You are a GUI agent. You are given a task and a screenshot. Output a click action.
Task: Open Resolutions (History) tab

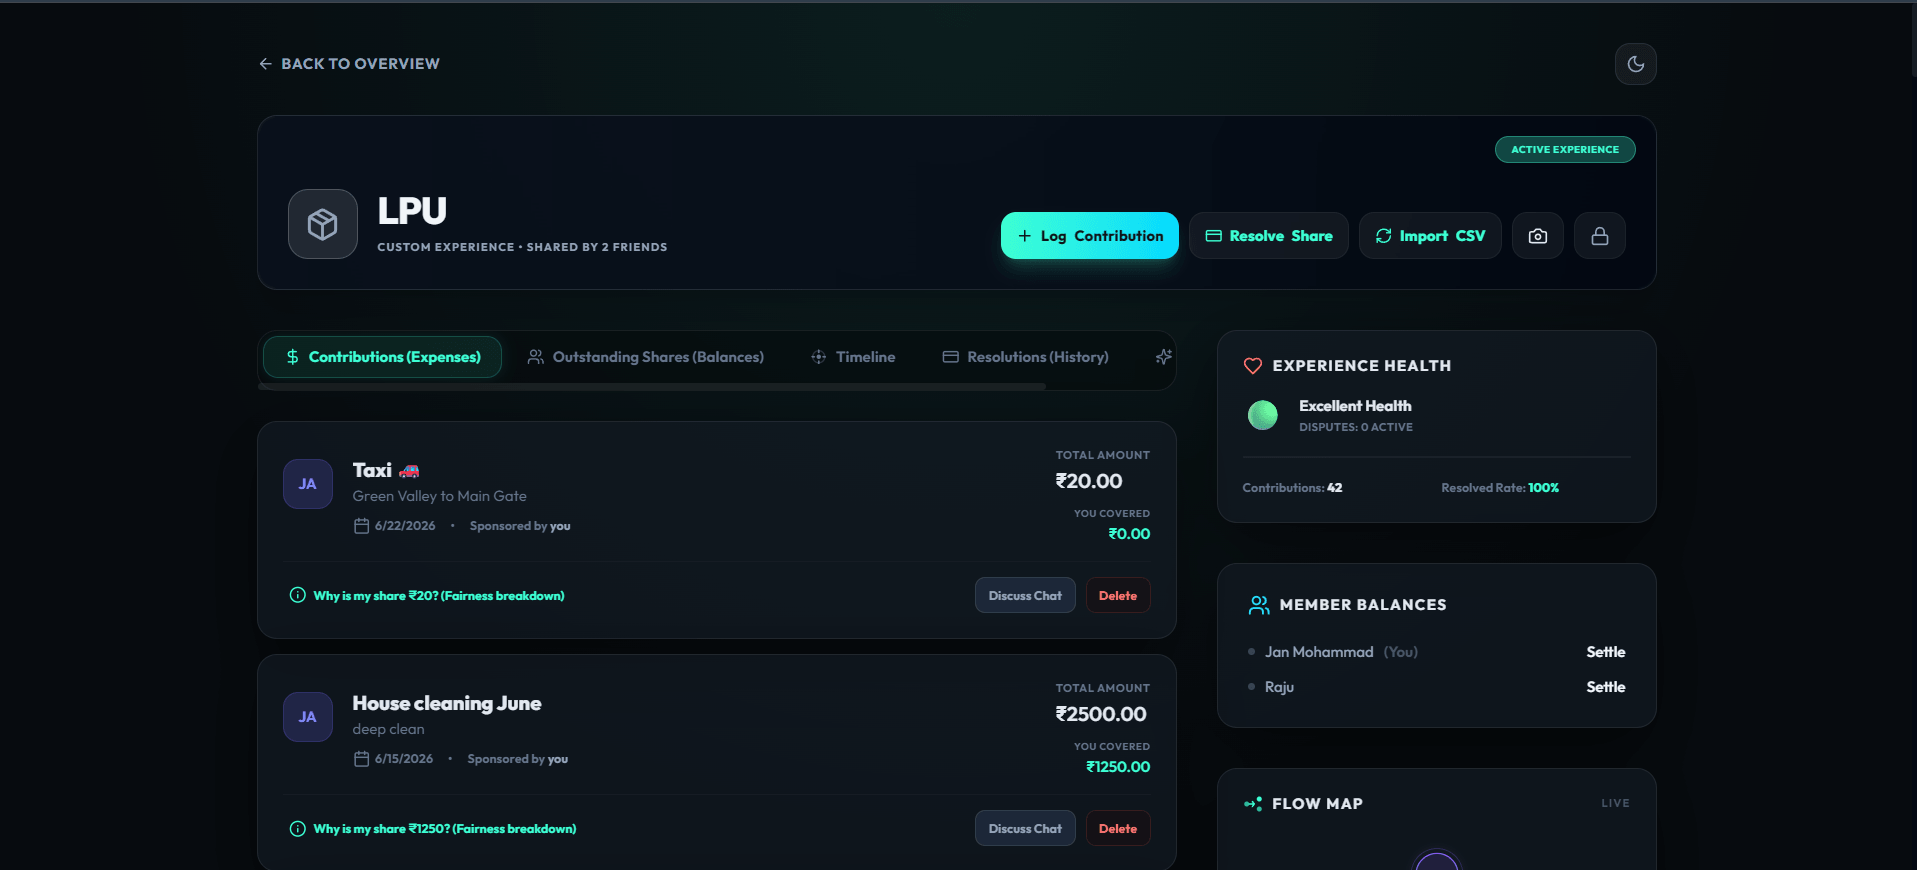(1026, 357)
